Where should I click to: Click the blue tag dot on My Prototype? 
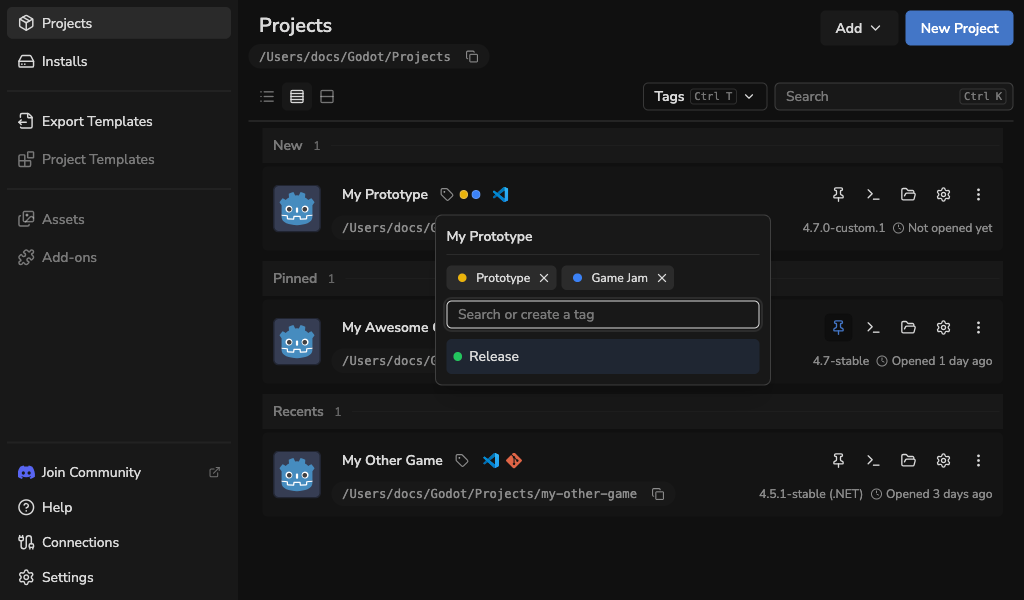point(476,195)
